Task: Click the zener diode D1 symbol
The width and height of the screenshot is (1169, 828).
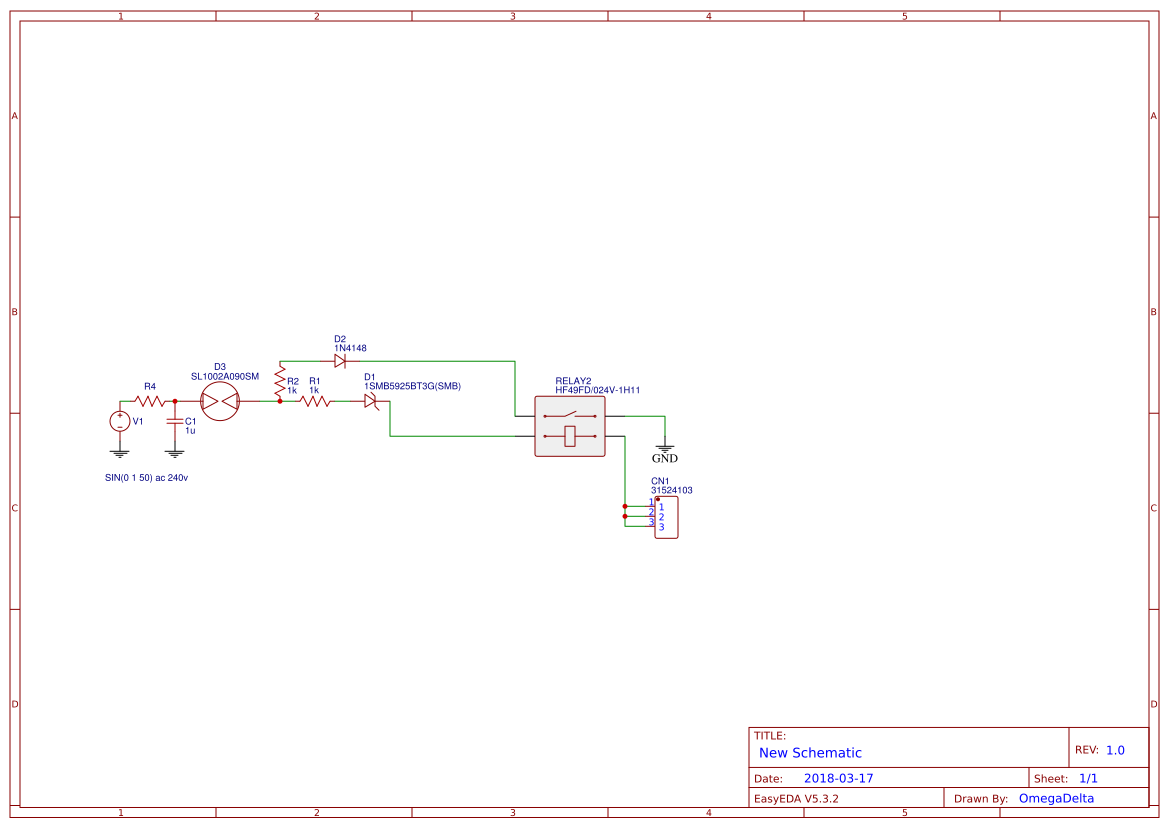Action: (371, 399)
